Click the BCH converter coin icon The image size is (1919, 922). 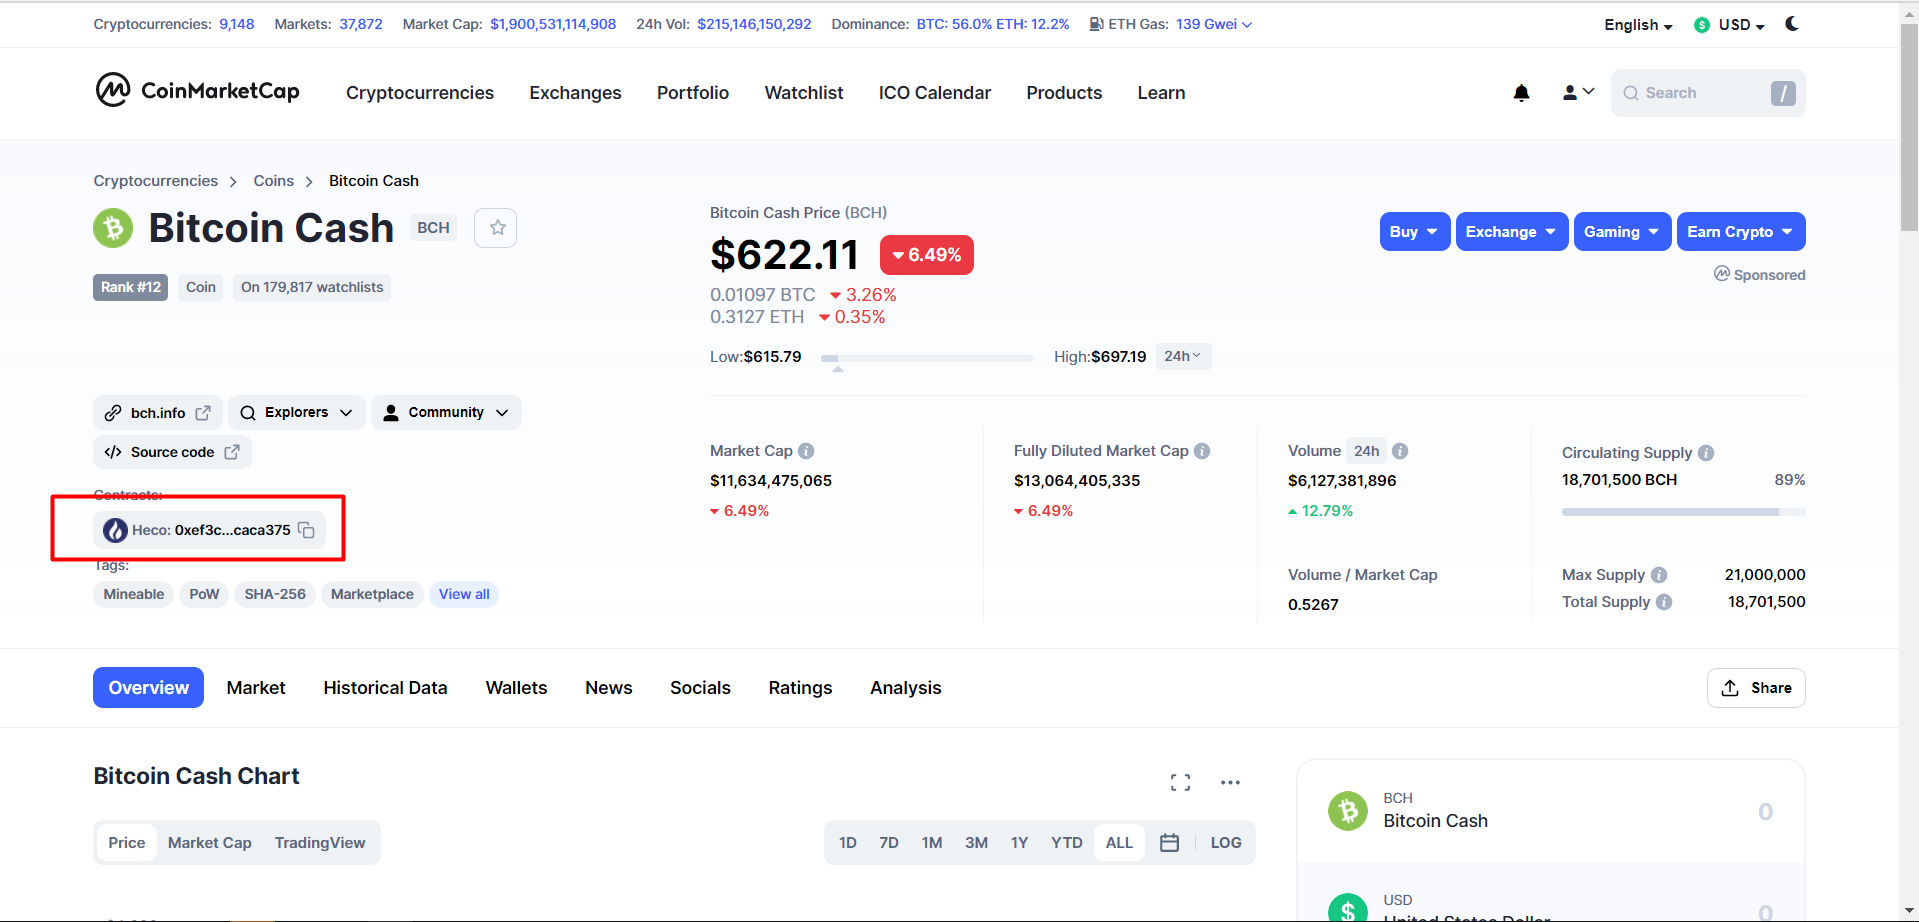[1348, 811]
